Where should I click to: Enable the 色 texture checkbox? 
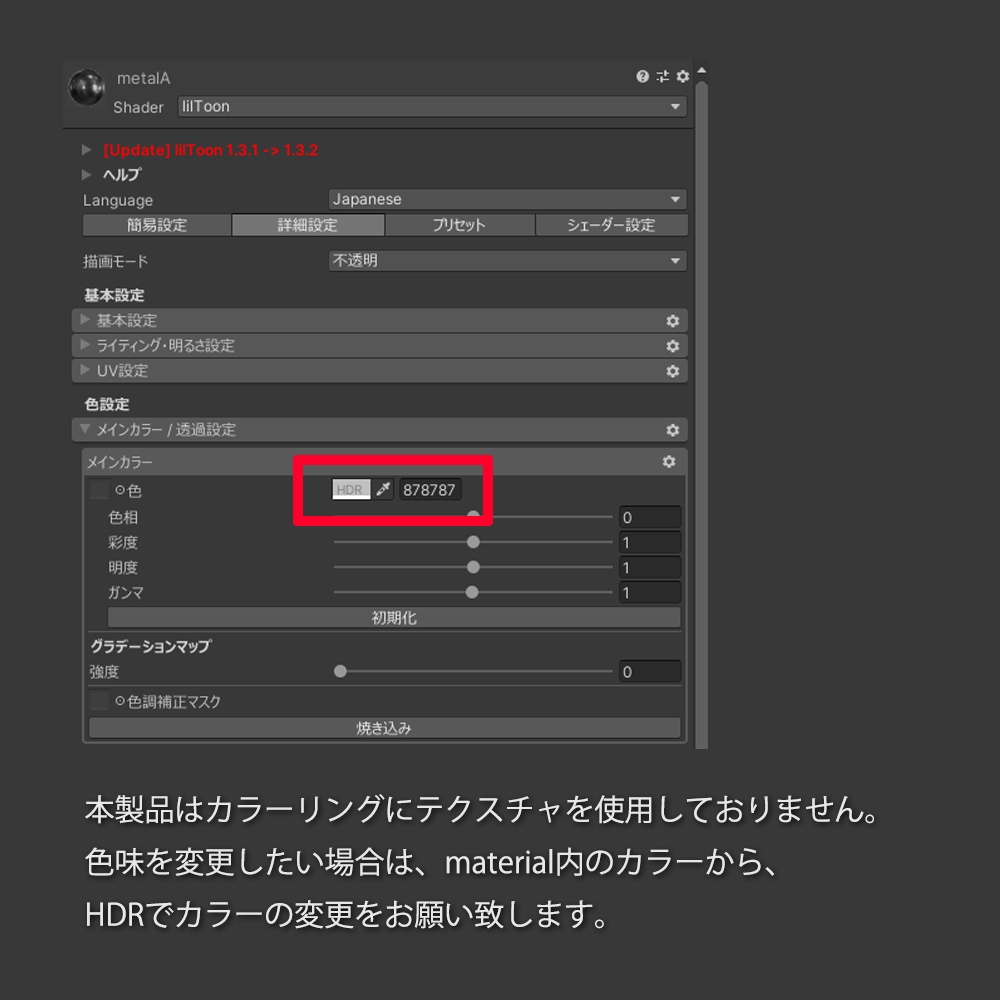99,490
